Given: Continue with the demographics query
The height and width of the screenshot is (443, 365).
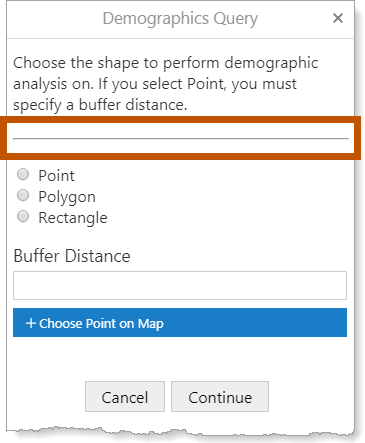Looking at the screenshot, I should (220, 397).
